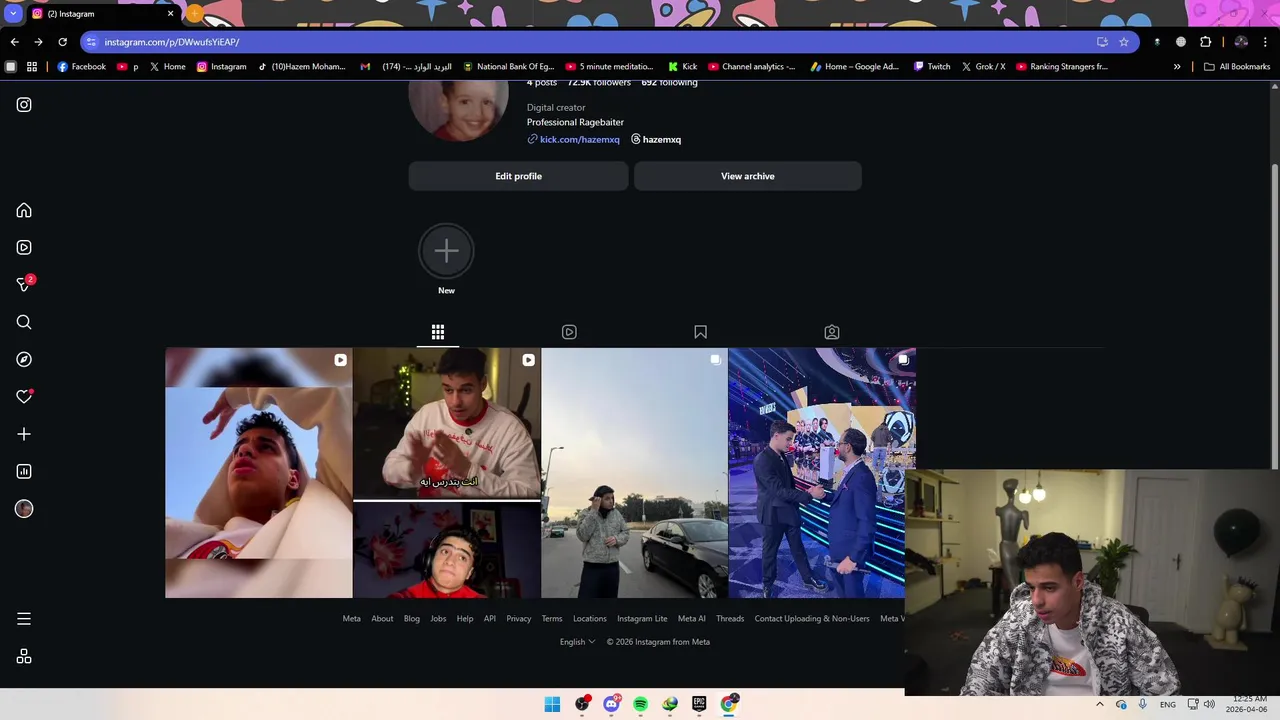Switch to the Tagged tab
Image resolution: width=1280 pixels, height=720 pixels.
832,332
